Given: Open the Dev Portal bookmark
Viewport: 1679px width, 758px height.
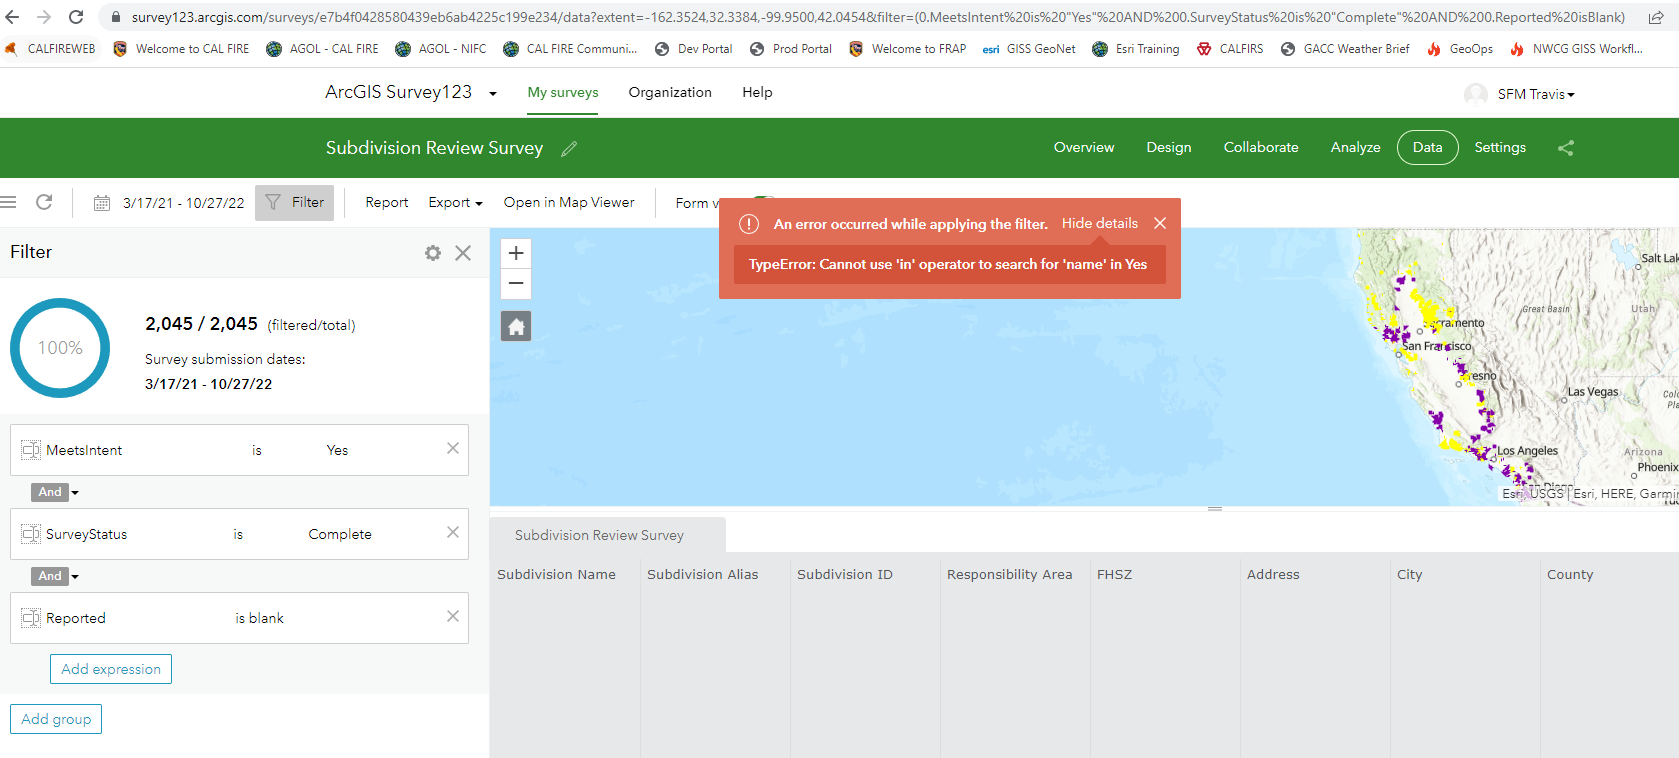Looking at the screenshot, I should pos(694,48).
